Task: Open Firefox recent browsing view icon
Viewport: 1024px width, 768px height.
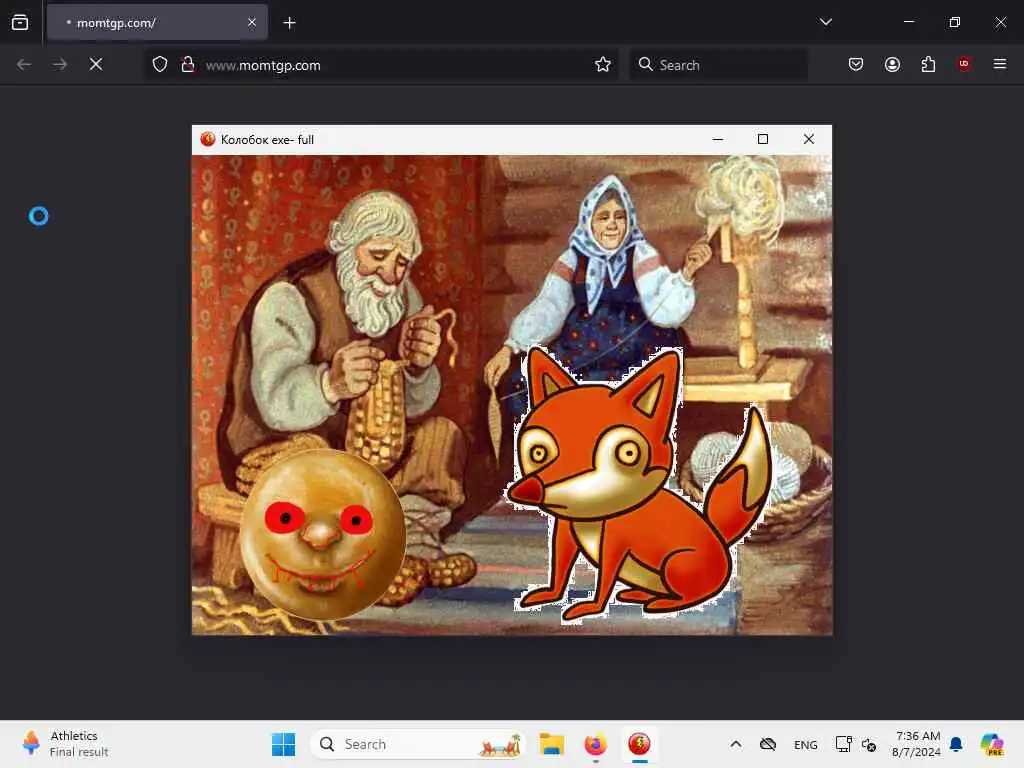Action: point(20,22)
